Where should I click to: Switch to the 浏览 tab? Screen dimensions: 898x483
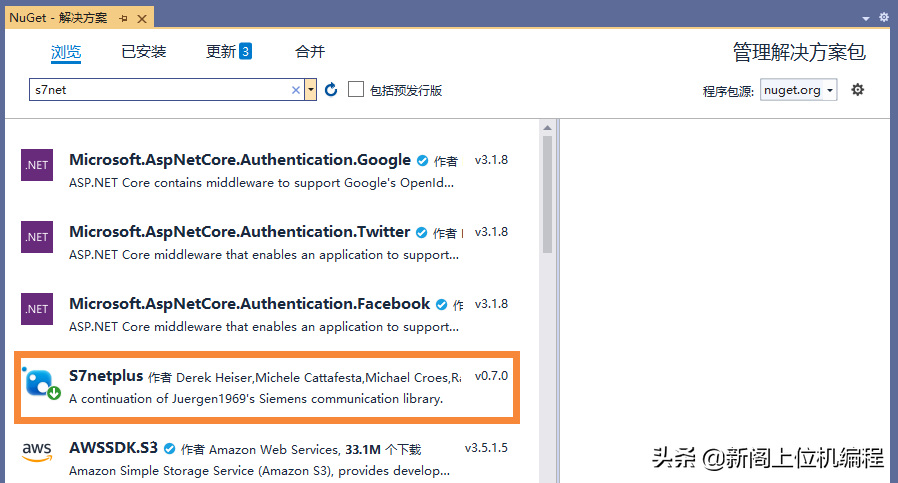pos(66,52)
